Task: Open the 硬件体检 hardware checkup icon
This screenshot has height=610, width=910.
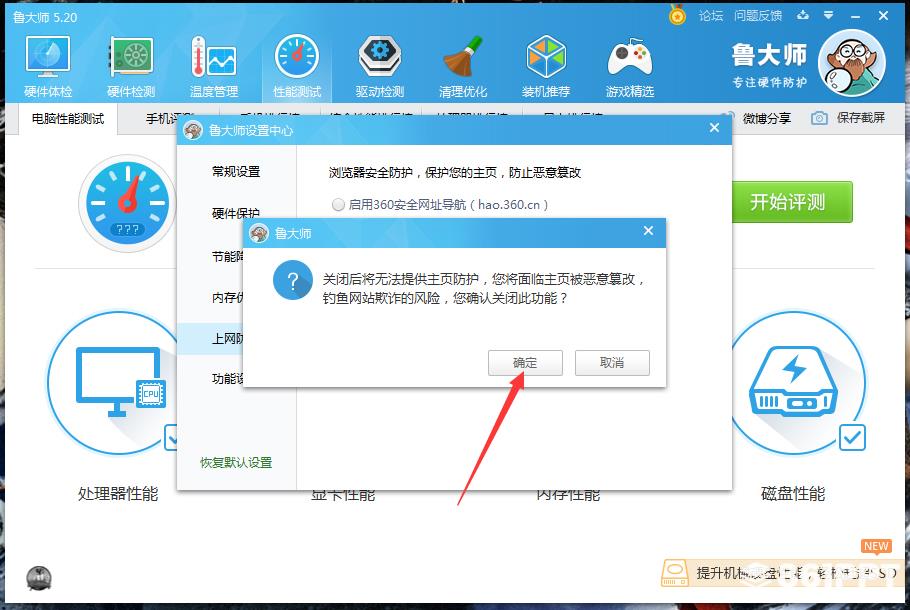Action: tap(48, 66)
